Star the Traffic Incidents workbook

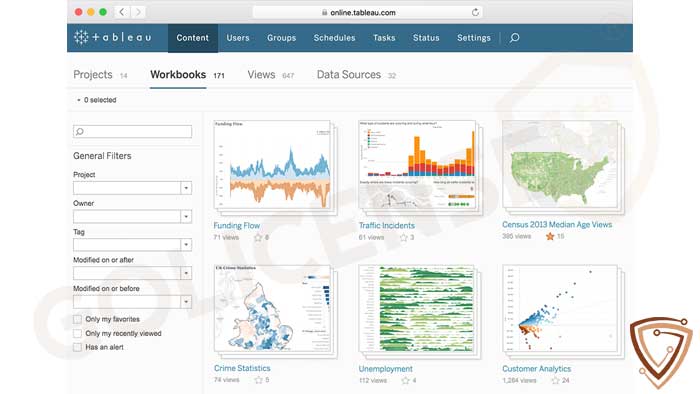coord(404,237)
